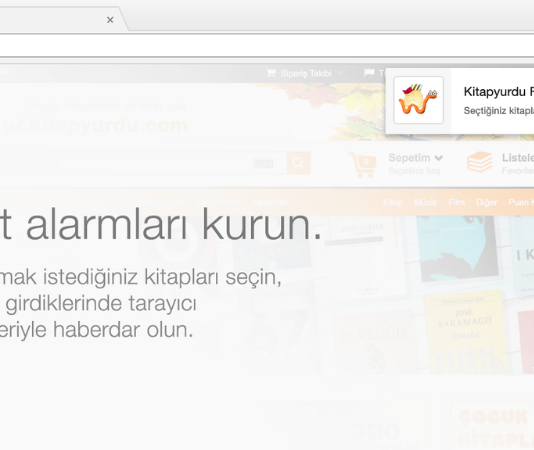Click the orange search magnifier button
This screenshot has height=450, width=534.
298,163
